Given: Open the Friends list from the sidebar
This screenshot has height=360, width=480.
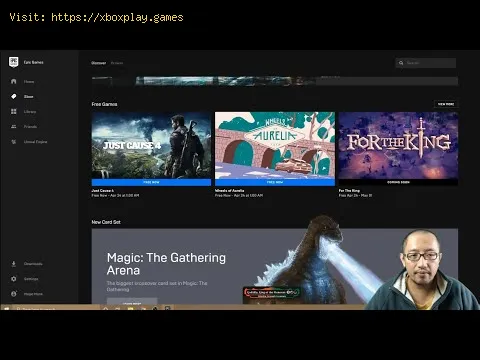Looking at the screenshot, I should (30, 127).
